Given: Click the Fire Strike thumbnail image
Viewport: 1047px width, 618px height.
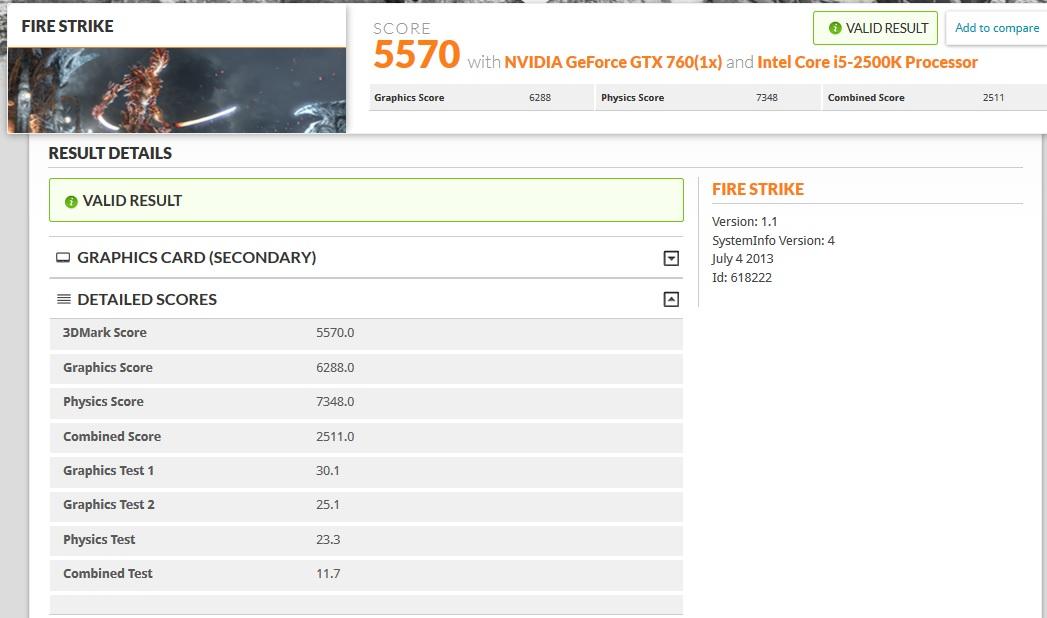Looking at the screenshot, I should [x=176, y=90].
